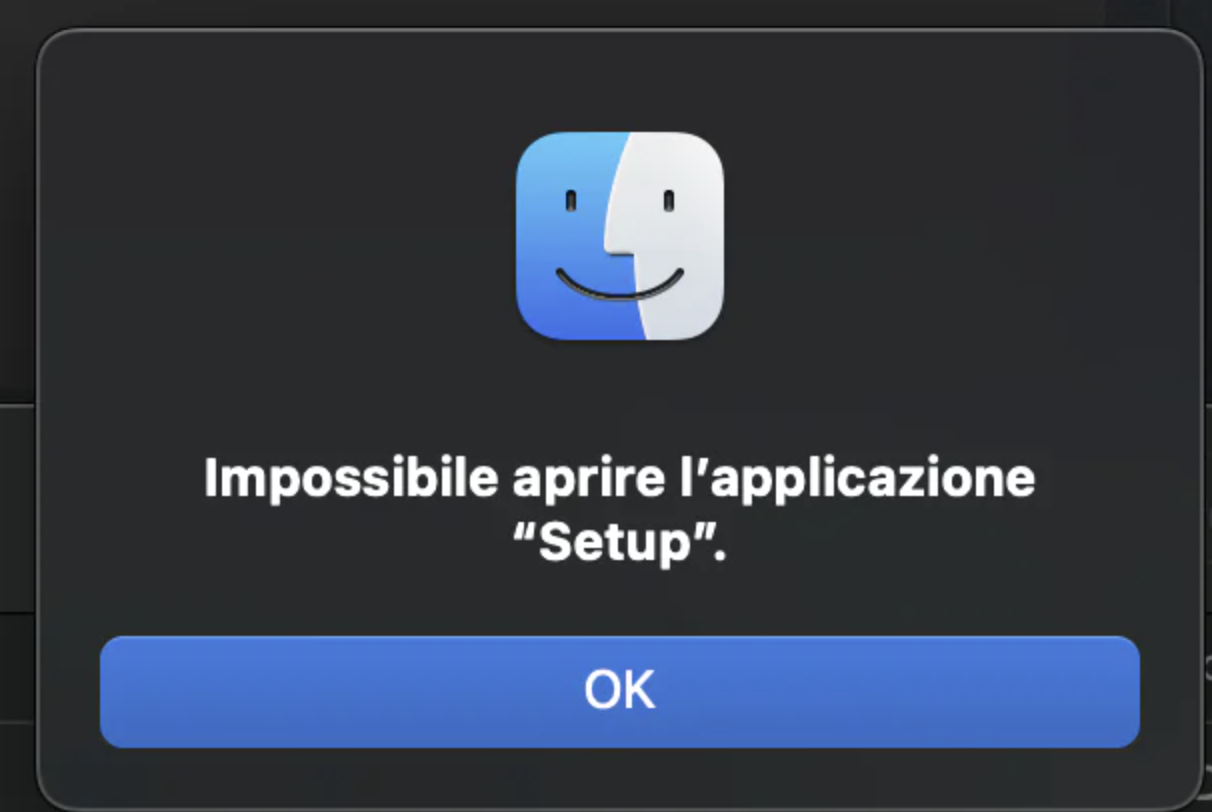Click the smile on the Finder icon
The image size is (1212, 812).
pyautogui.click(x=620, y=286)
